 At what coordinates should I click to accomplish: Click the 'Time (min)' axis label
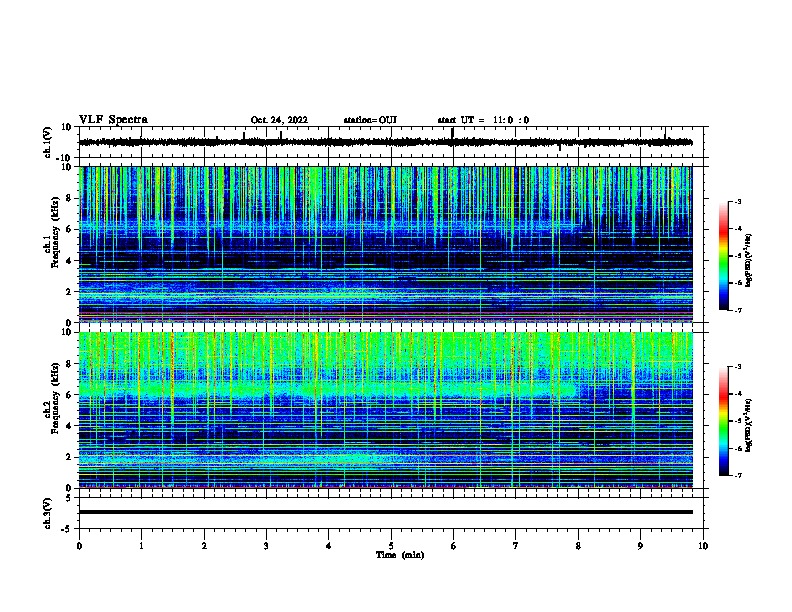[x=400, y=555]
